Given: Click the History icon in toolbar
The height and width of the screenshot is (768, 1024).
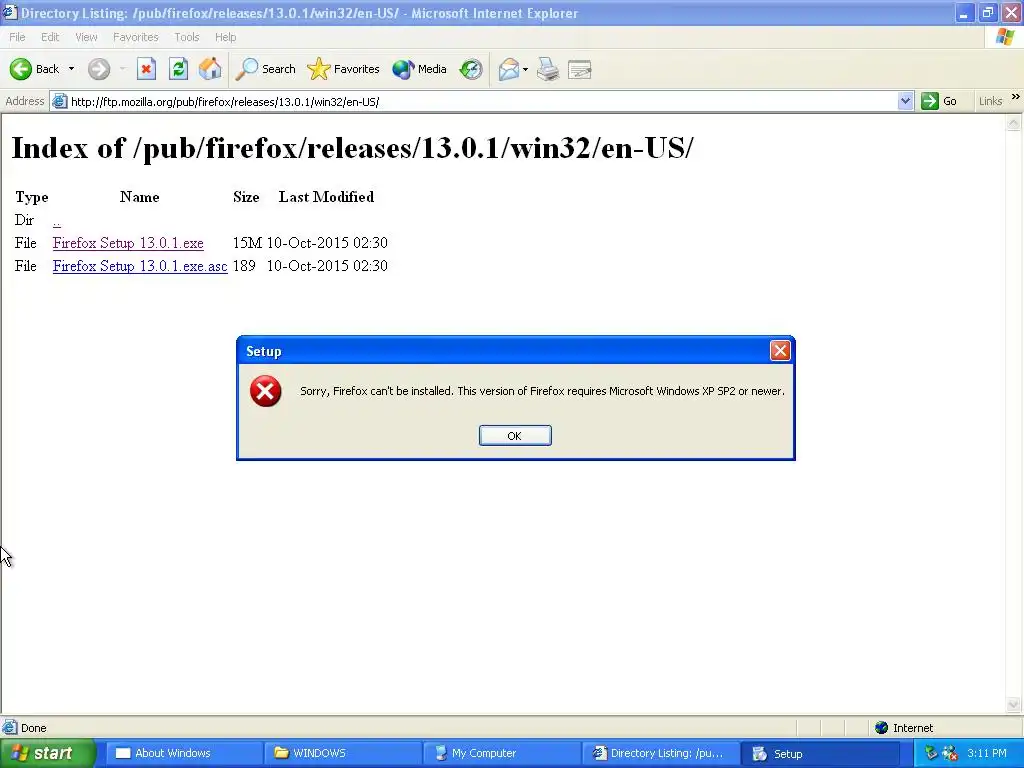Looking at the screenshot, I should tap(471, 69).
